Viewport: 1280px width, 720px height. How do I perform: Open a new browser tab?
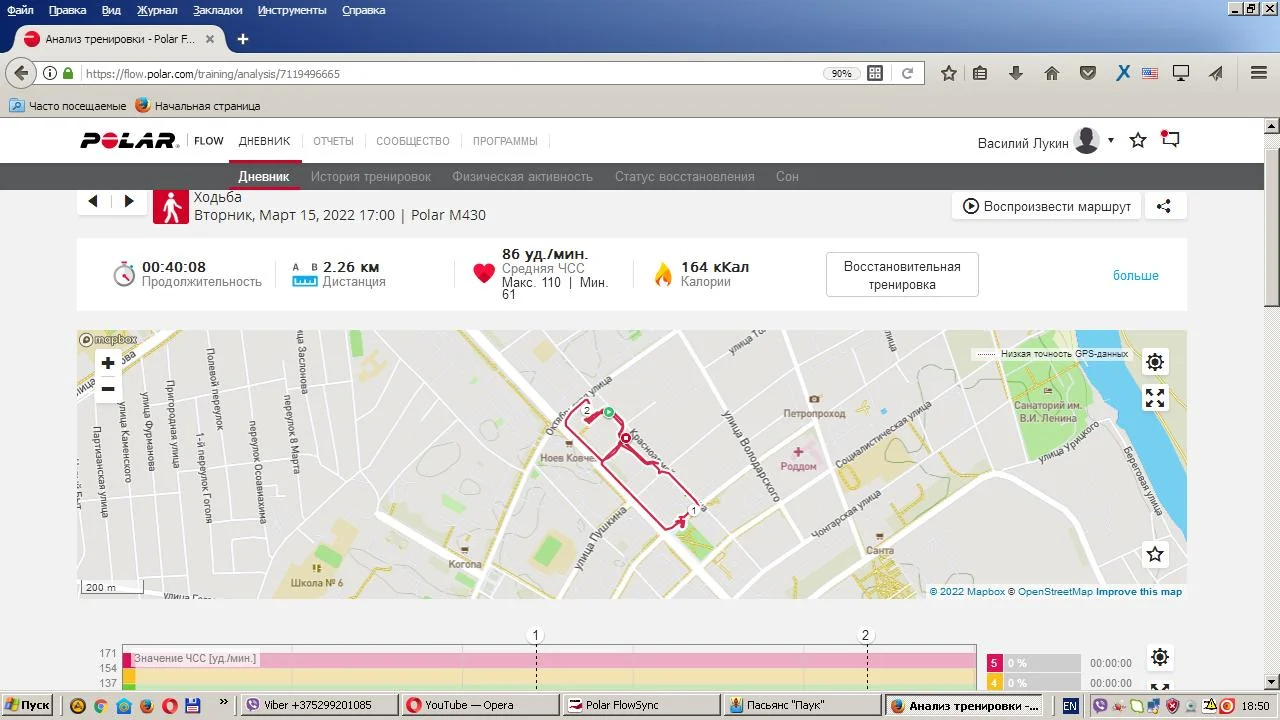[242, 39]
